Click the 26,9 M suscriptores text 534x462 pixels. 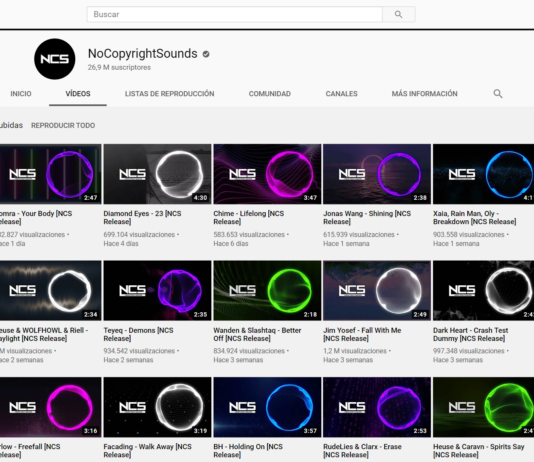(x=119, y=67)
